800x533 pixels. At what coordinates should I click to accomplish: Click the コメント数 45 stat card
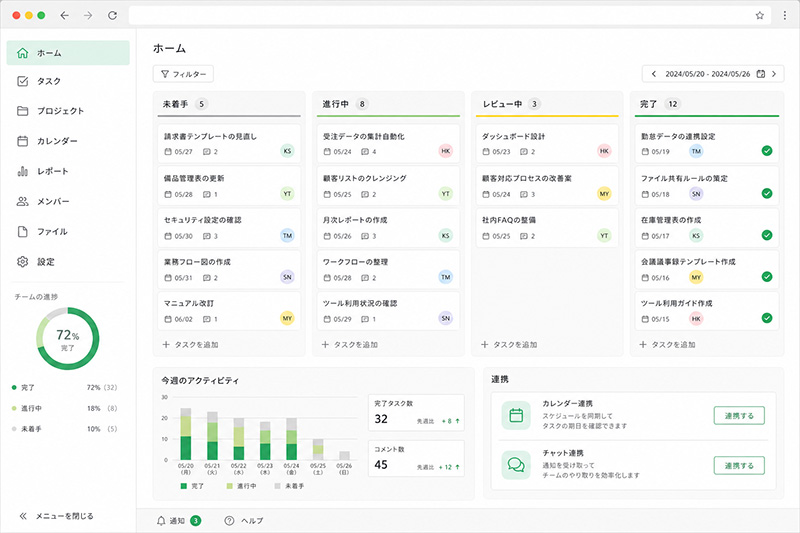coord(416,459)
